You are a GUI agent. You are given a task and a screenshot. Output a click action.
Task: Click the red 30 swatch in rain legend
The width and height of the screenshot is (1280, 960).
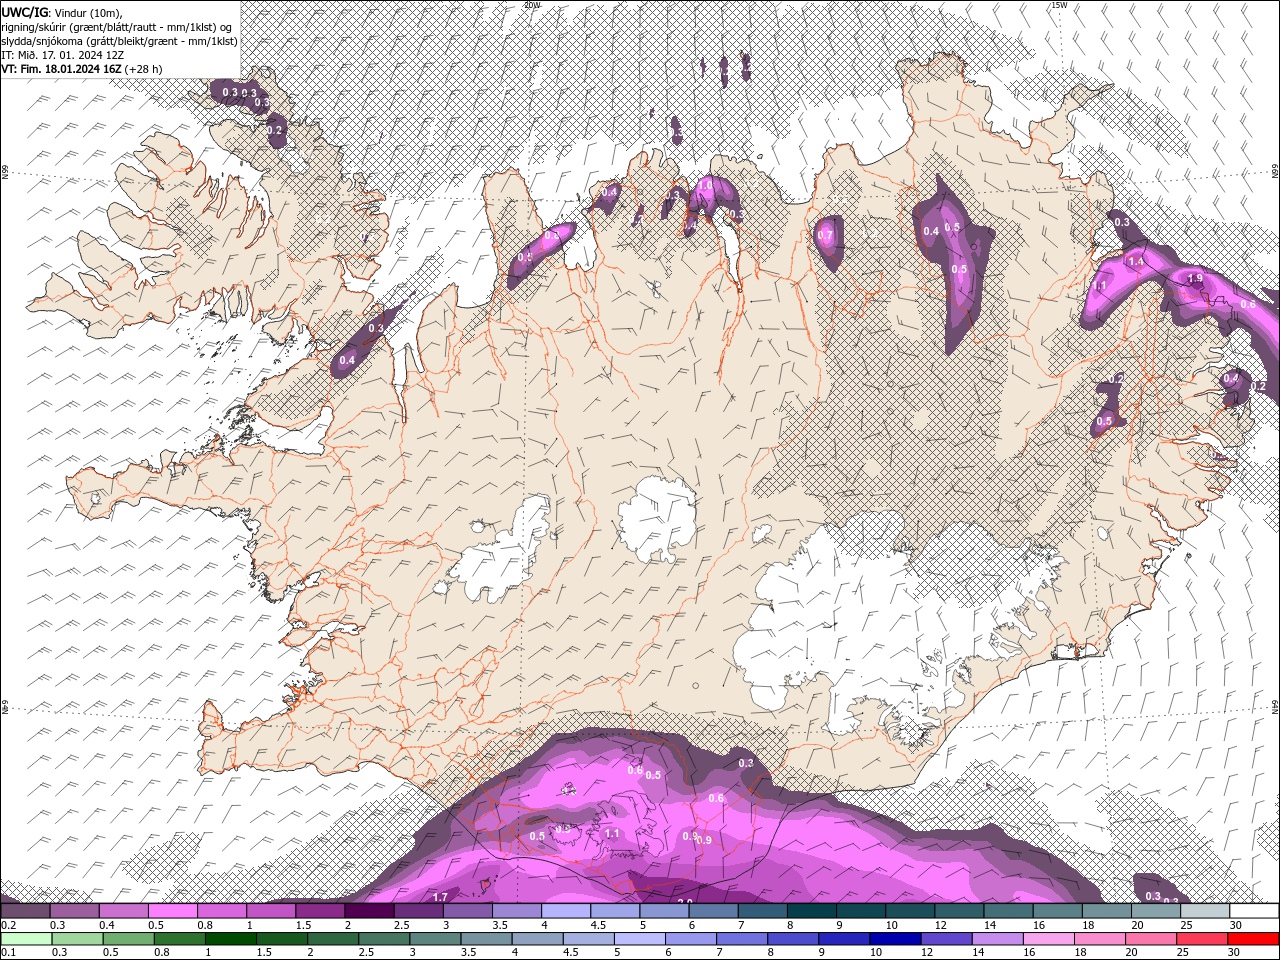[x=1254, y=939]
